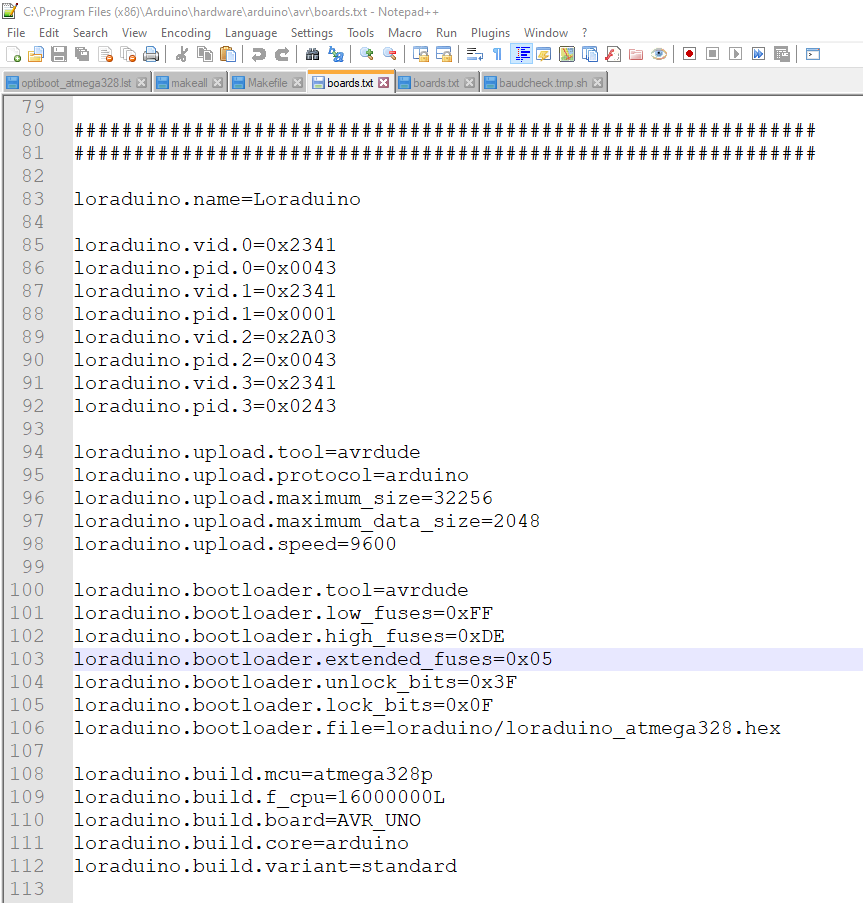The image size is (863, 903).
Task: Start macro recording with the red dot
Action: (690, 55)
